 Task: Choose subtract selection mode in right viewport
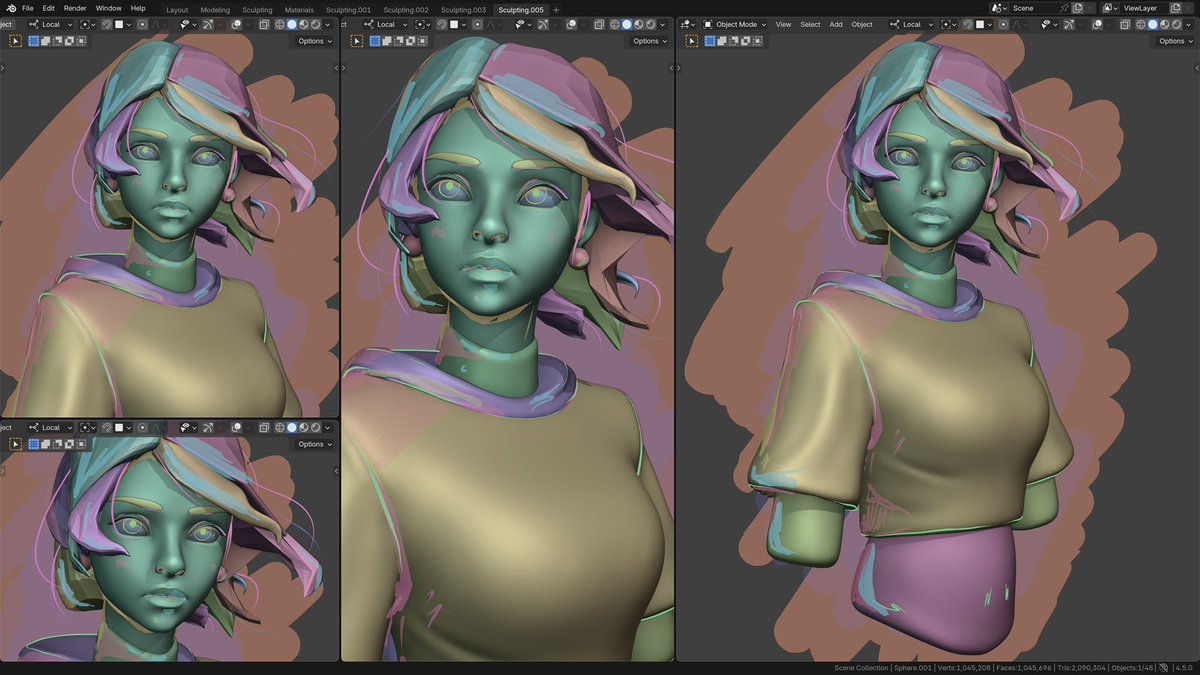point(734,41)
